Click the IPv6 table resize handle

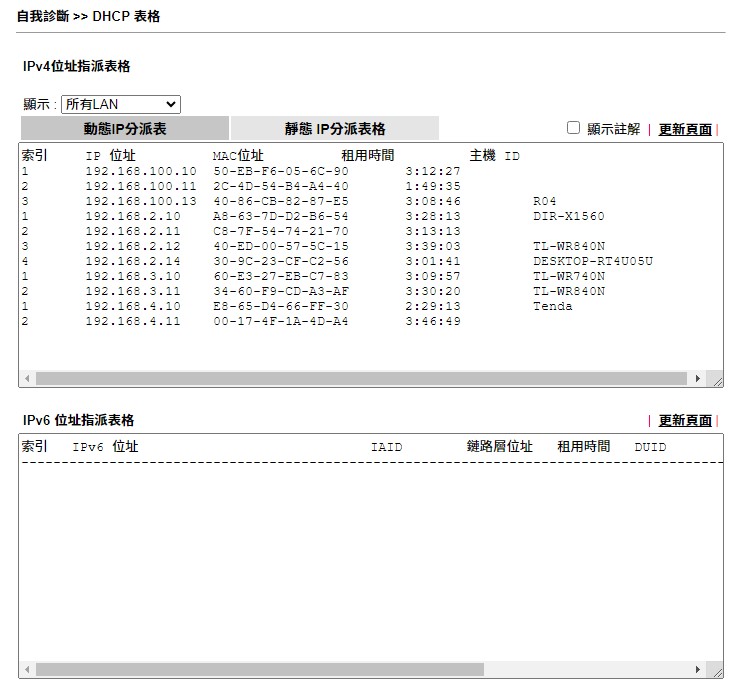716,670
